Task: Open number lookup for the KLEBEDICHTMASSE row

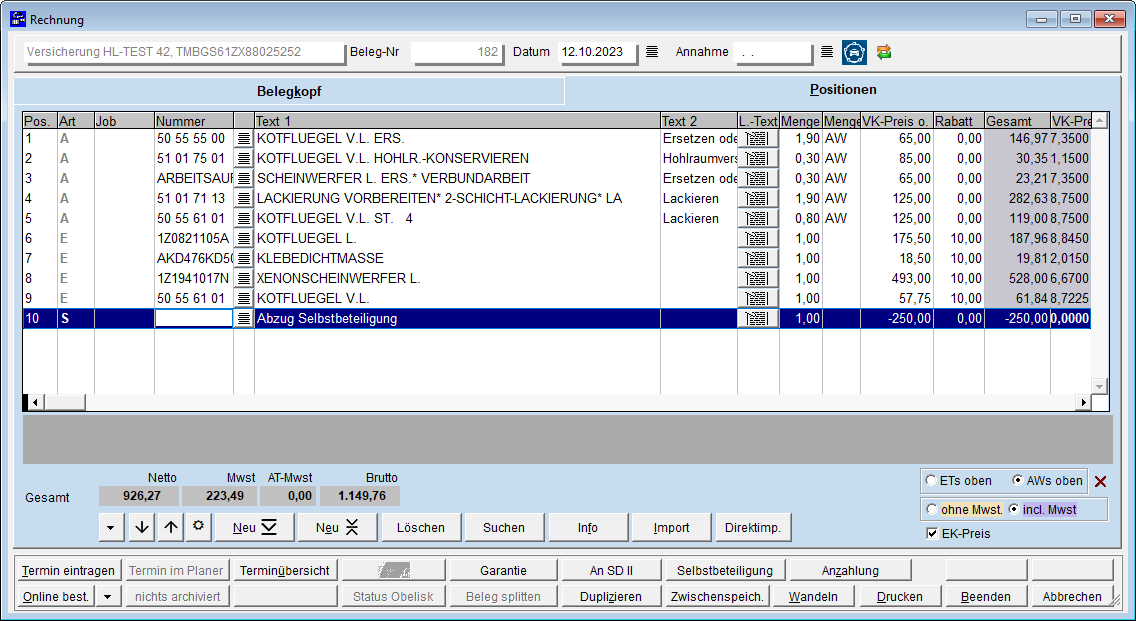Action: click(243, 258)
